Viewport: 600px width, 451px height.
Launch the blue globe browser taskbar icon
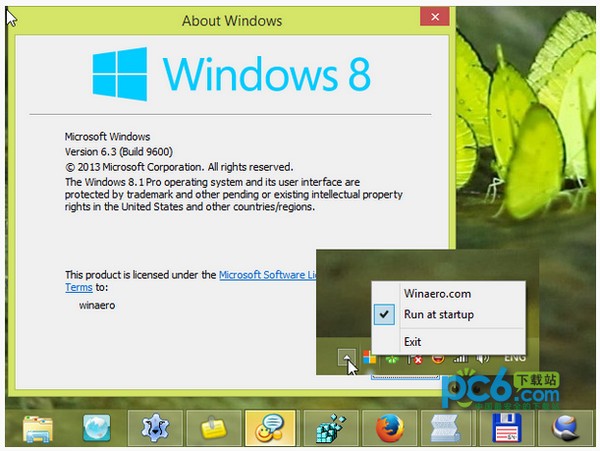click(97, 428)
